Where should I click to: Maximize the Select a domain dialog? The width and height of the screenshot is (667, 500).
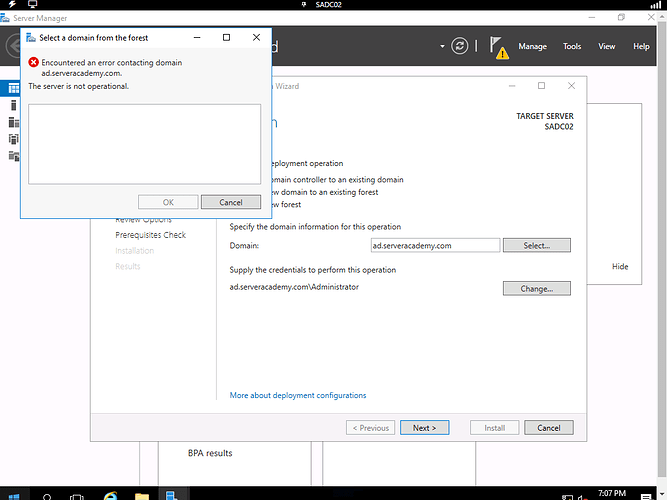click(x=226, y=37)
